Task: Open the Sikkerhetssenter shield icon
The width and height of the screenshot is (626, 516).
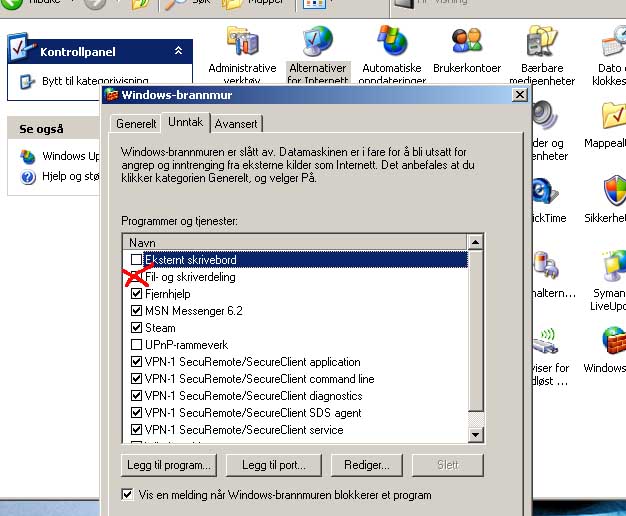Action: tap(615, 191)
